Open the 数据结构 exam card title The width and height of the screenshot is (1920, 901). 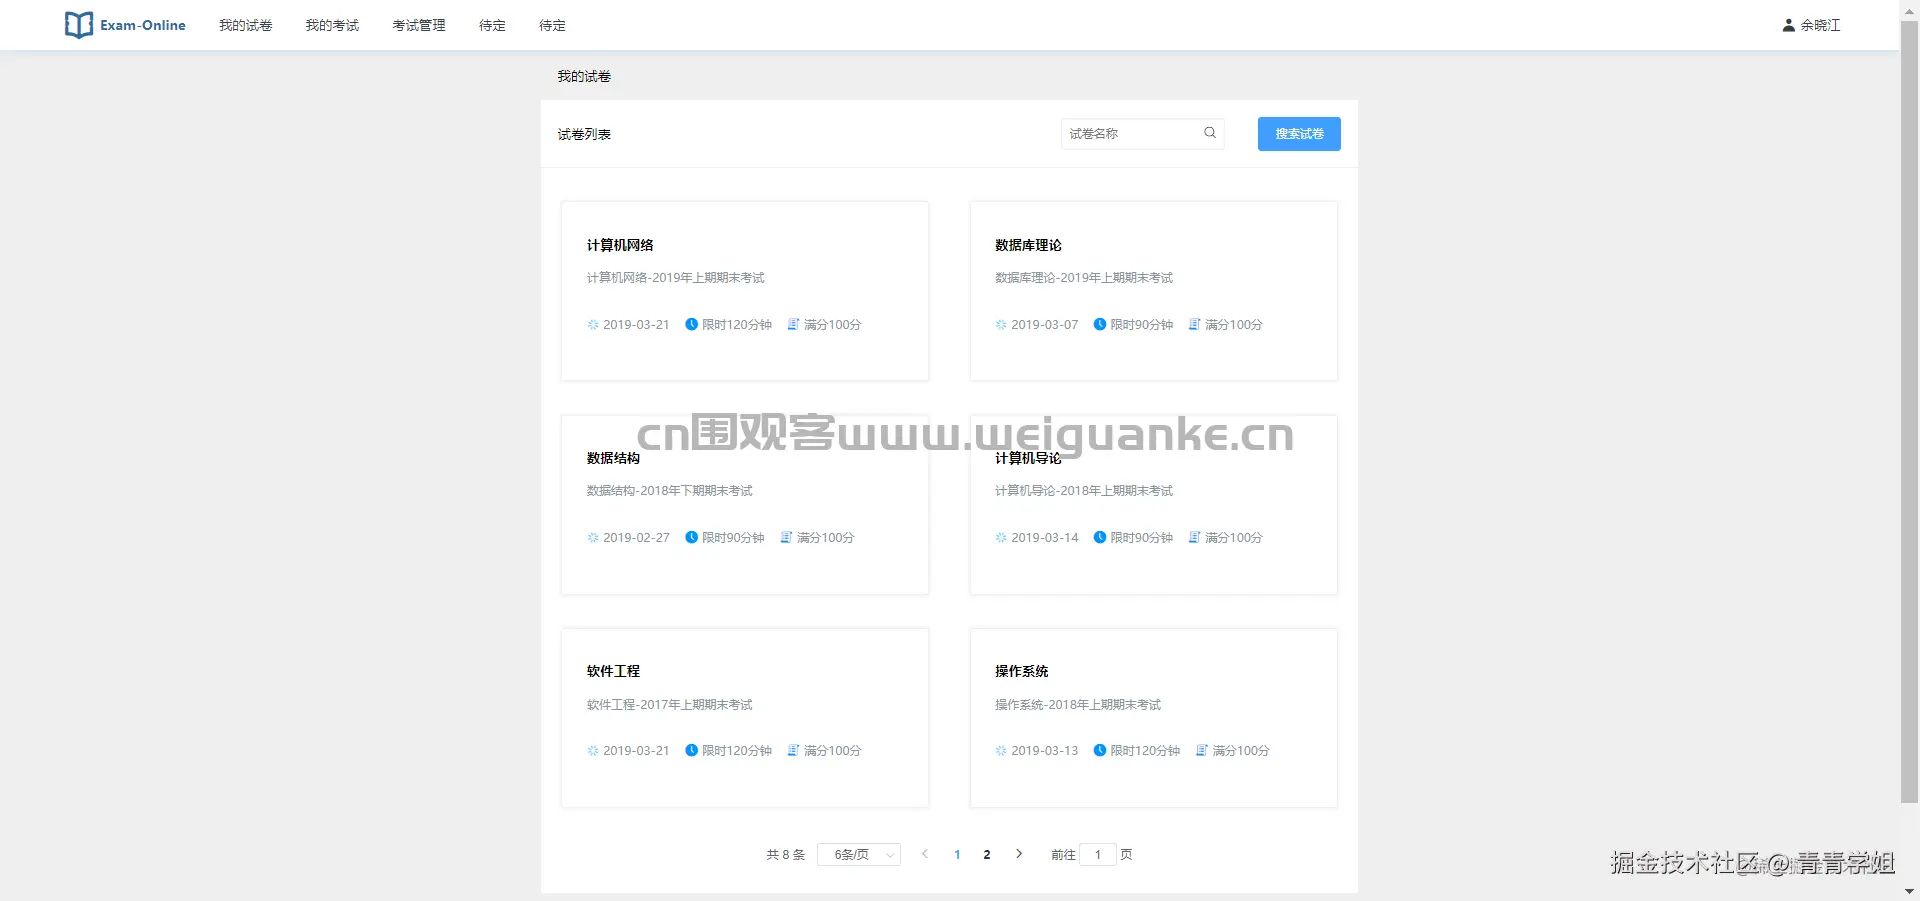coord(613,458)
